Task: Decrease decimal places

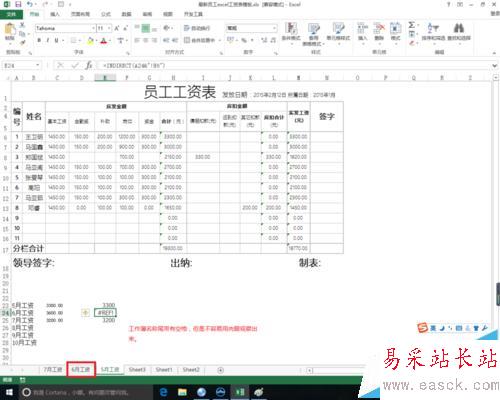Action: (x=273, y=40)
